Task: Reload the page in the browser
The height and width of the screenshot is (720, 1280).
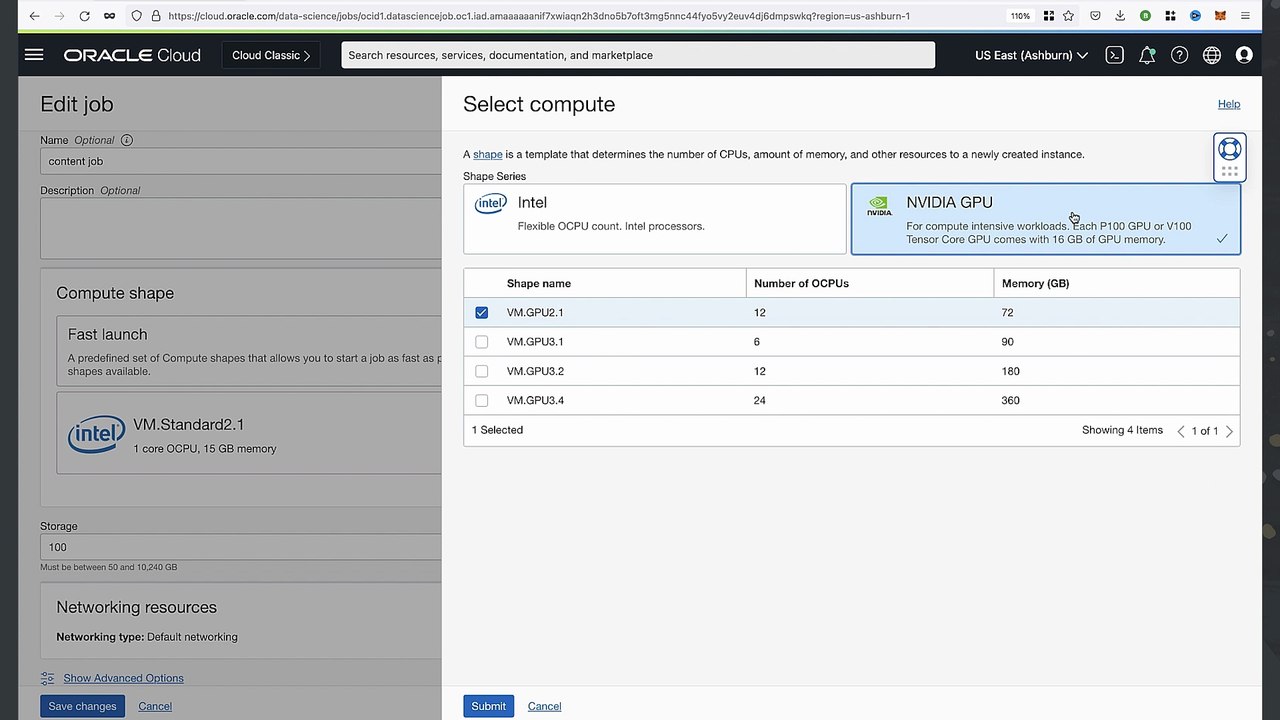Action: [x=84, y=16]
